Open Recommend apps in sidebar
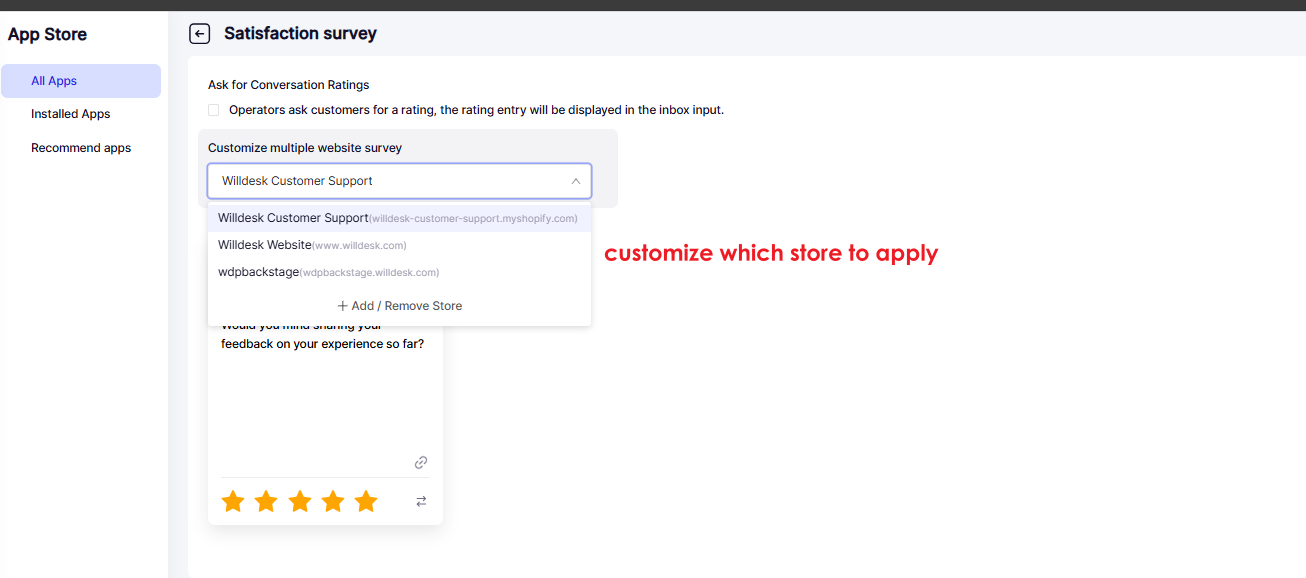 click(x=81, y=148)
